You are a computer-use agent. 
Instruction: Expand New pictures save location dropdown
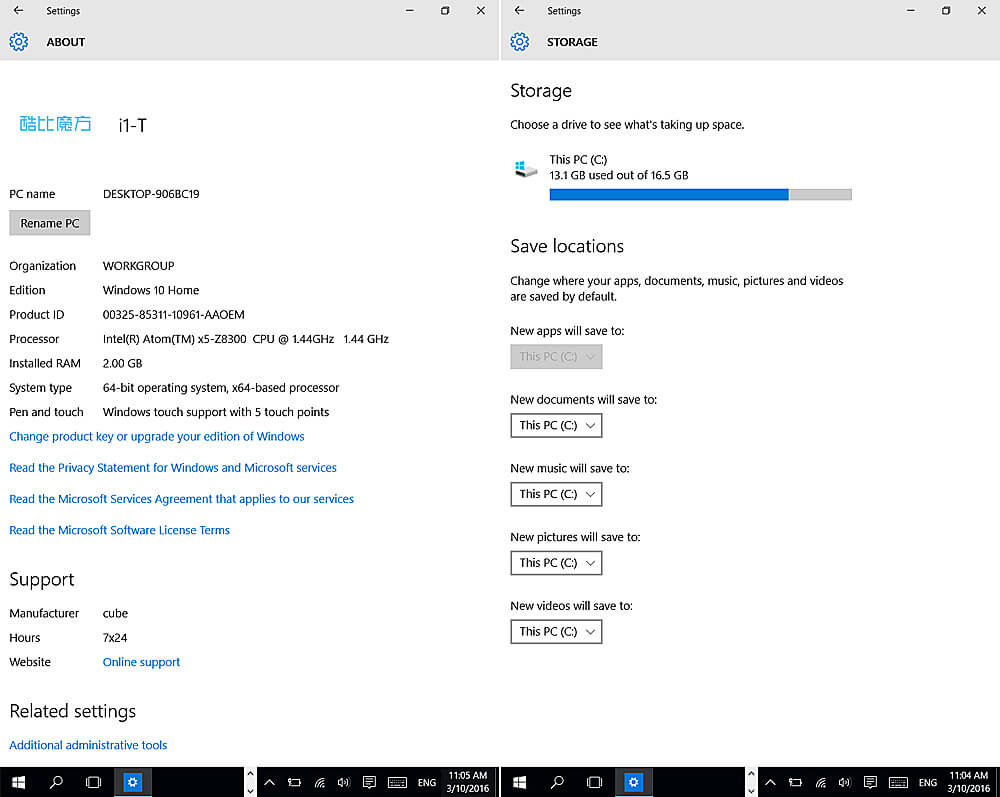[x=556, y=564]
